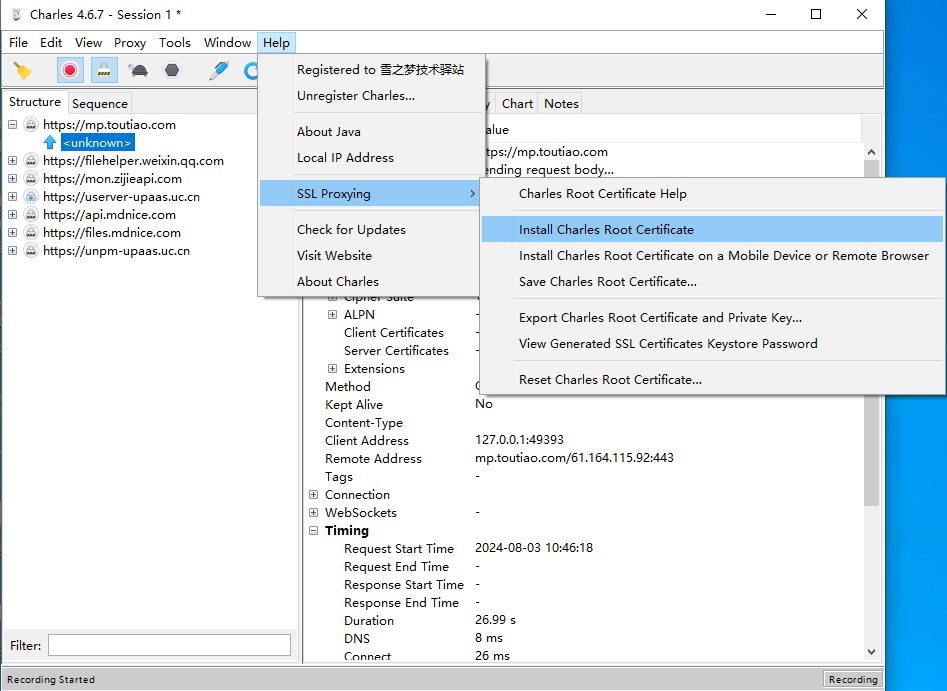Viewport: 947px width, 691px height.
Task: Click lightning icon beside userver-upaas.uc.cn host
Action: (x=31, y=197)
